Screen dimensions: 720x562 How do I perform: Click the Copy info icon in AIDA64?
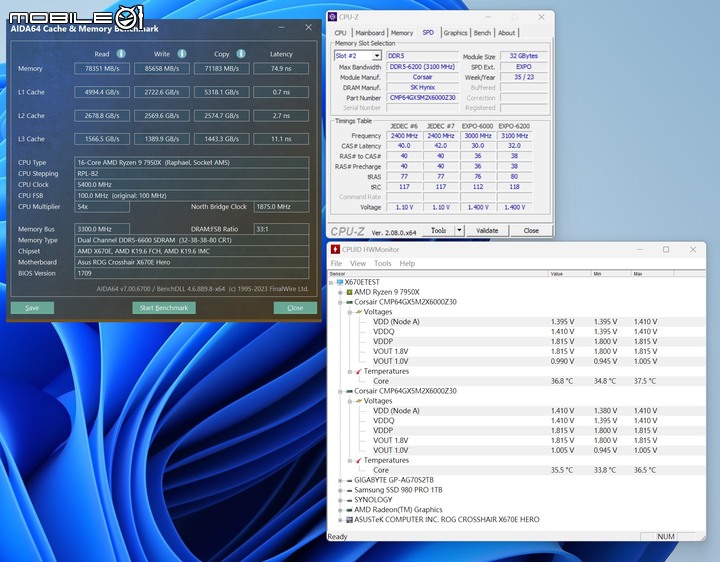tap(241, 54)
